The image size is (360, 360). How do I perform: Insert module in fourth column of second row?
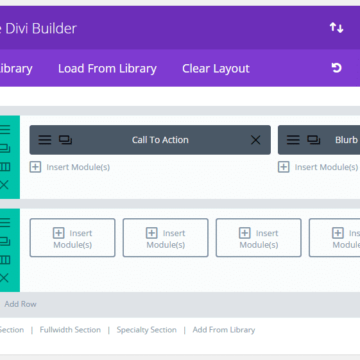(334, 238)
